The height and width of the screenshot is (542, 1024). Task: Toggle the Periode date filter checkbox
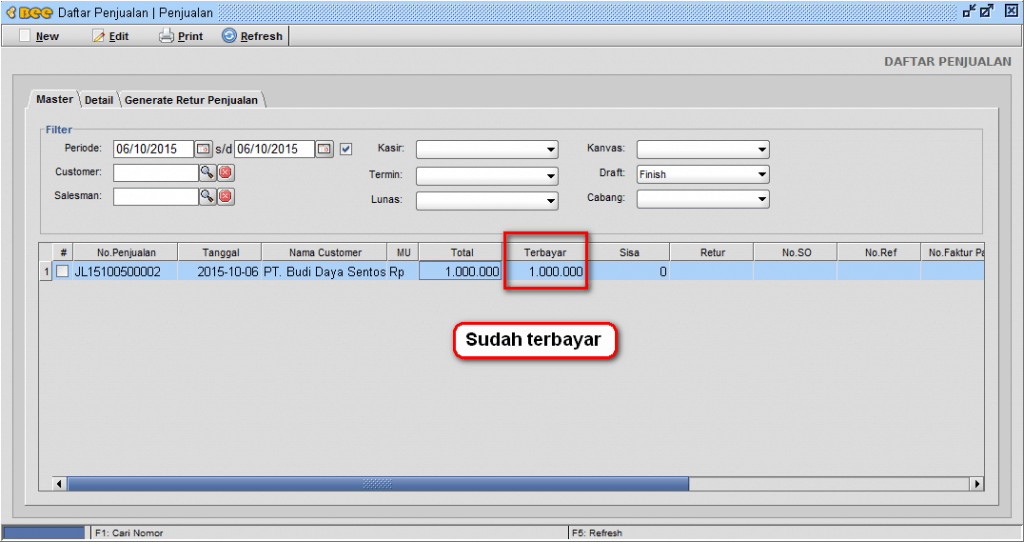[x=346, y=149]
